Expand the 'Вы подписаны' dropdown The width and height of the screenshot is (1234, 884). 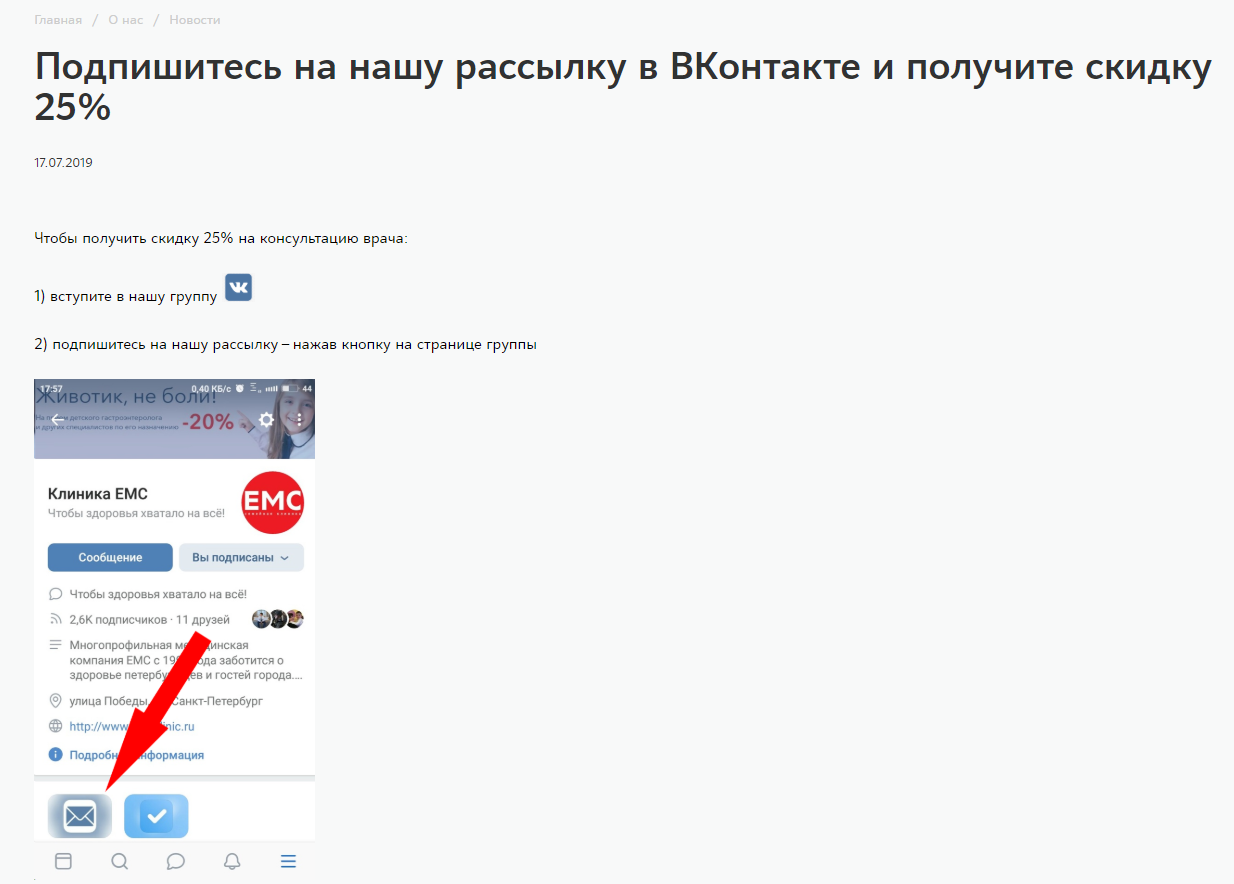click(x=241, y=558)
